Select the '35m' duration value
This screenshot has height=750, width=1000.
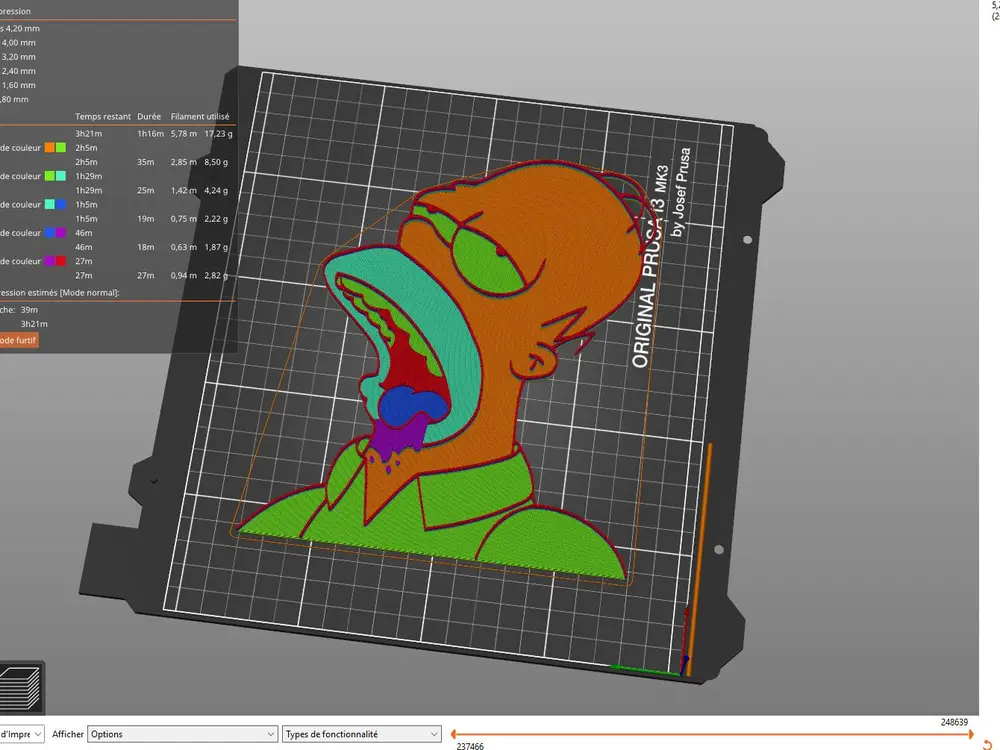pyautogui.click(x=145, y=162)
